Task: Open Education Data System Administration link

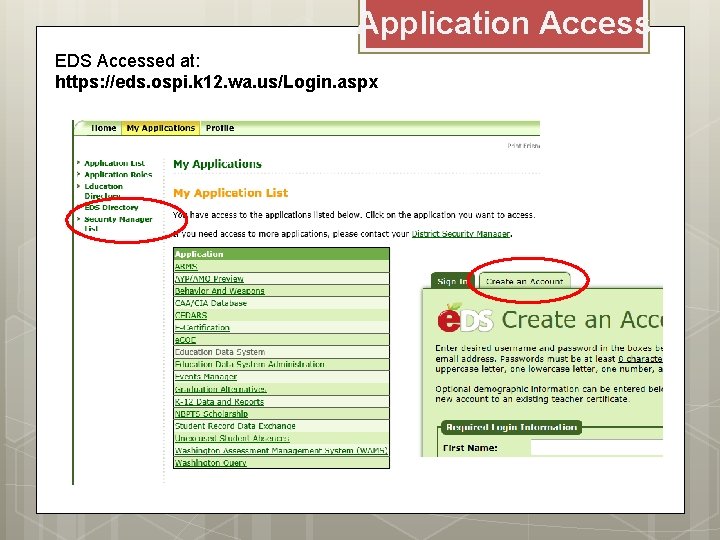Action: (x=249, y=364)
